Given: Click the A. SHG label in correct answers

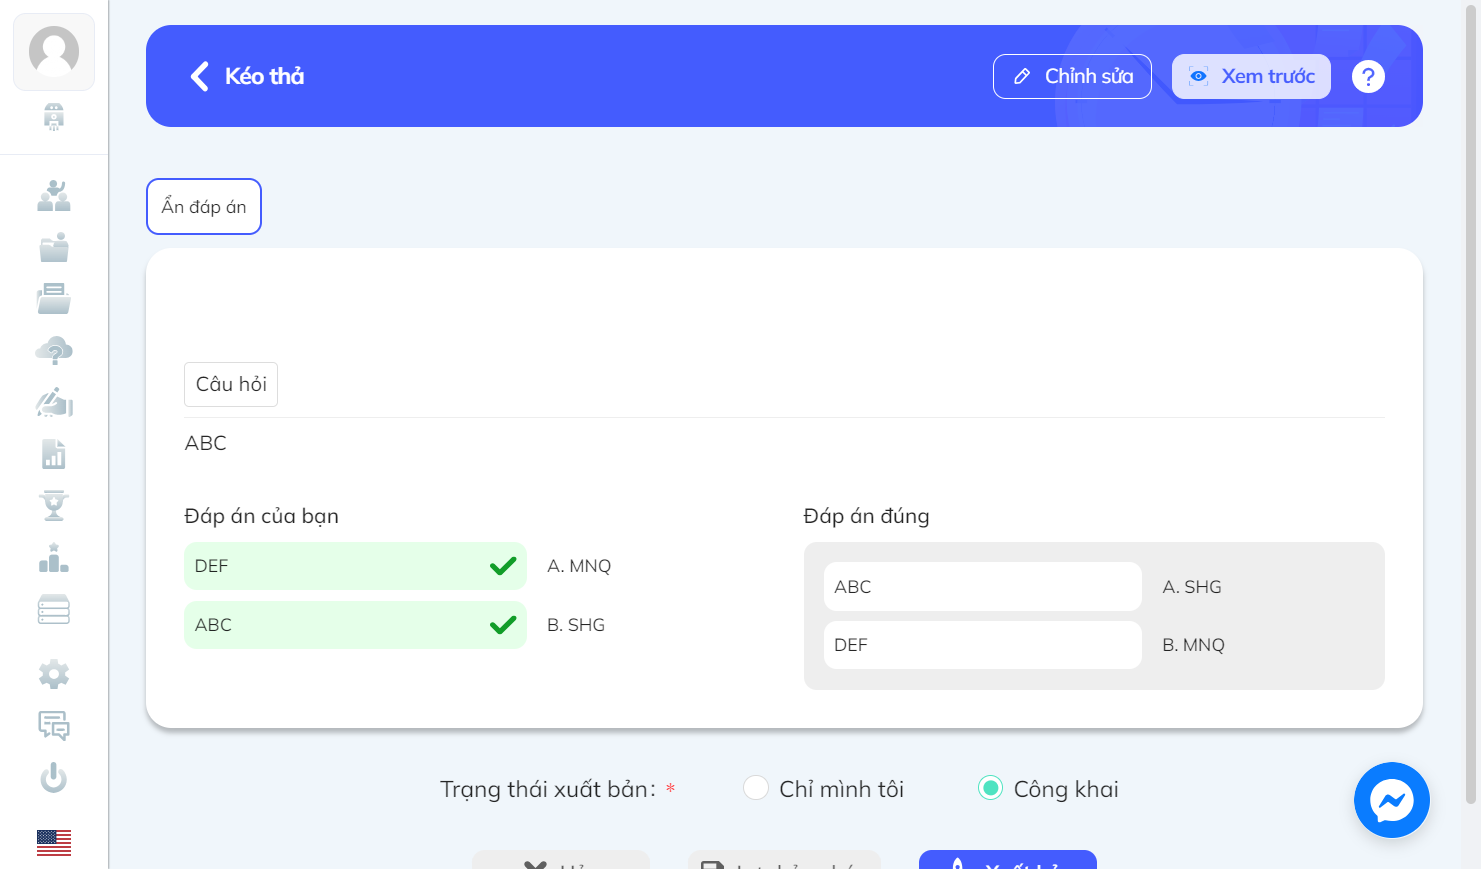Looking at the screenshot, I should tap(1192, 587).
